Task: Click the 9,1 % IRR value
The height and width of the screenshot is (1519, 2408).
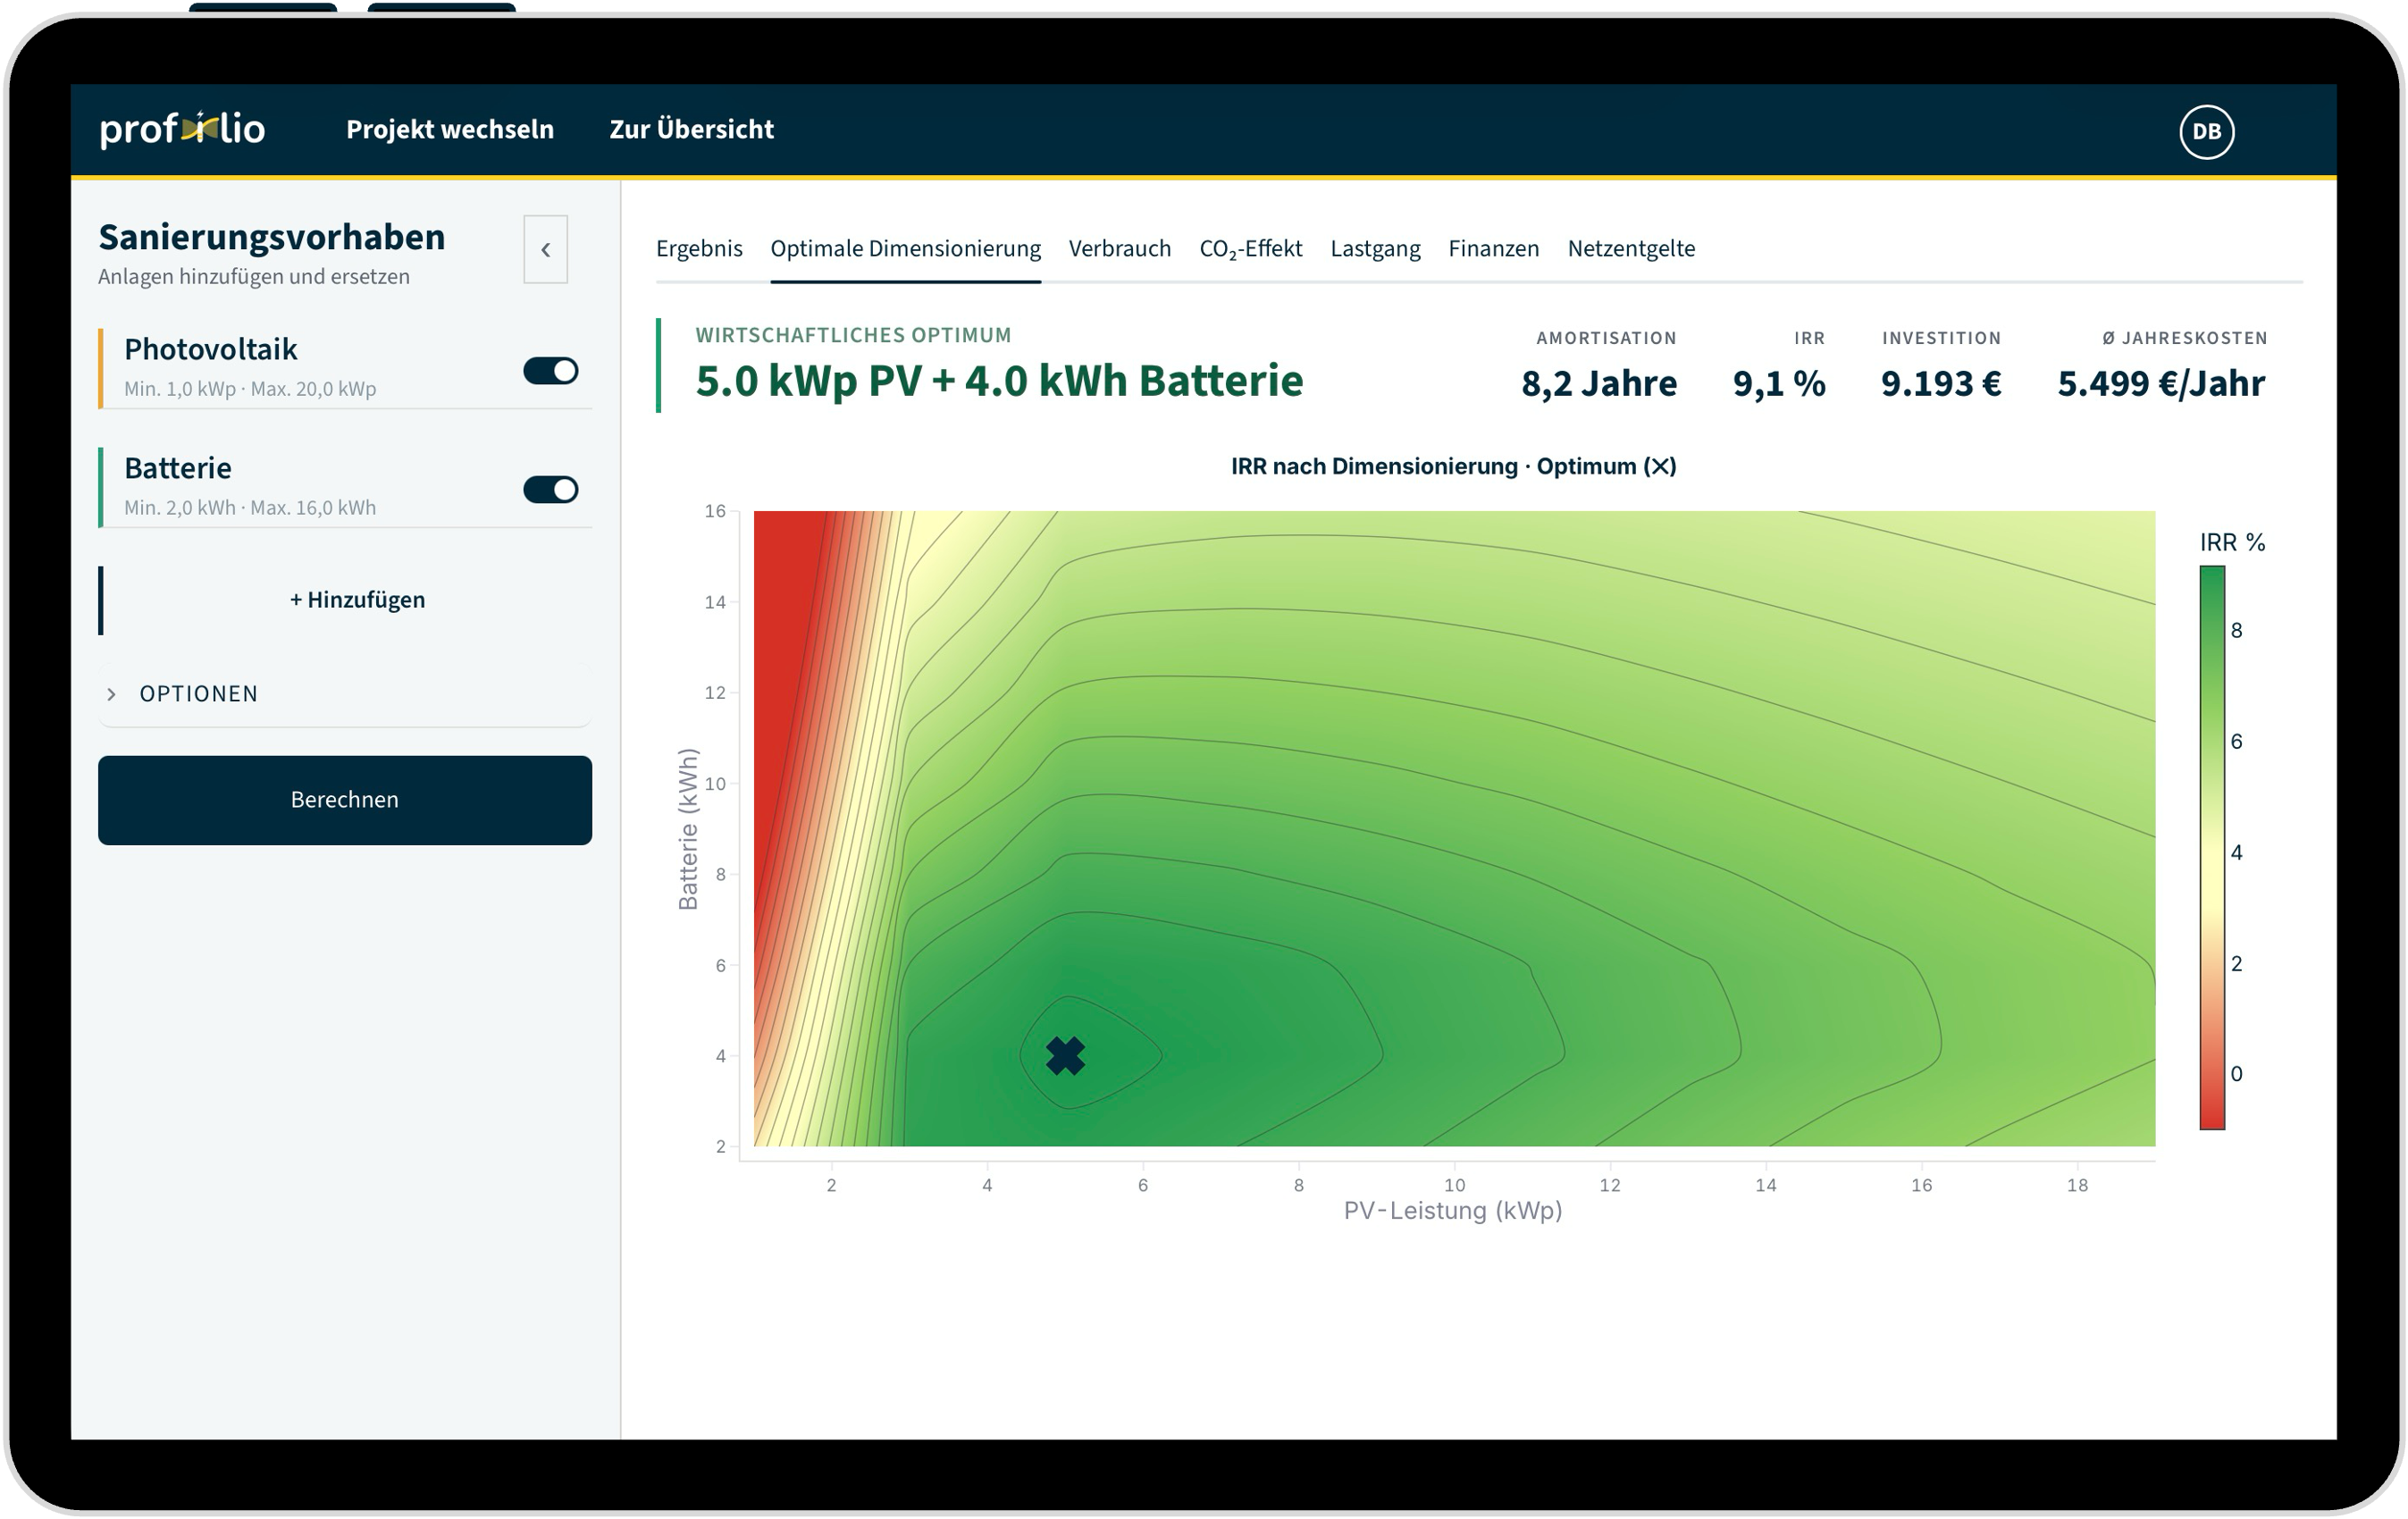Action: 1779,384
